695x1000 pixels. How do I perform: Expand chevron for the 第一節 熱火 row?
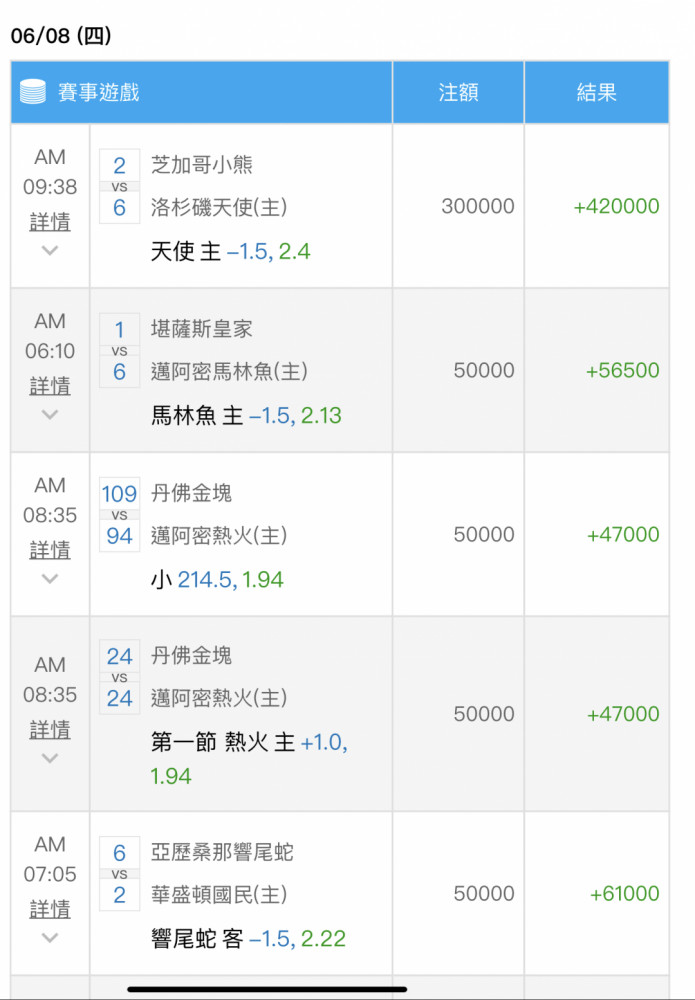pyautogui.click(x=50, y=758)
